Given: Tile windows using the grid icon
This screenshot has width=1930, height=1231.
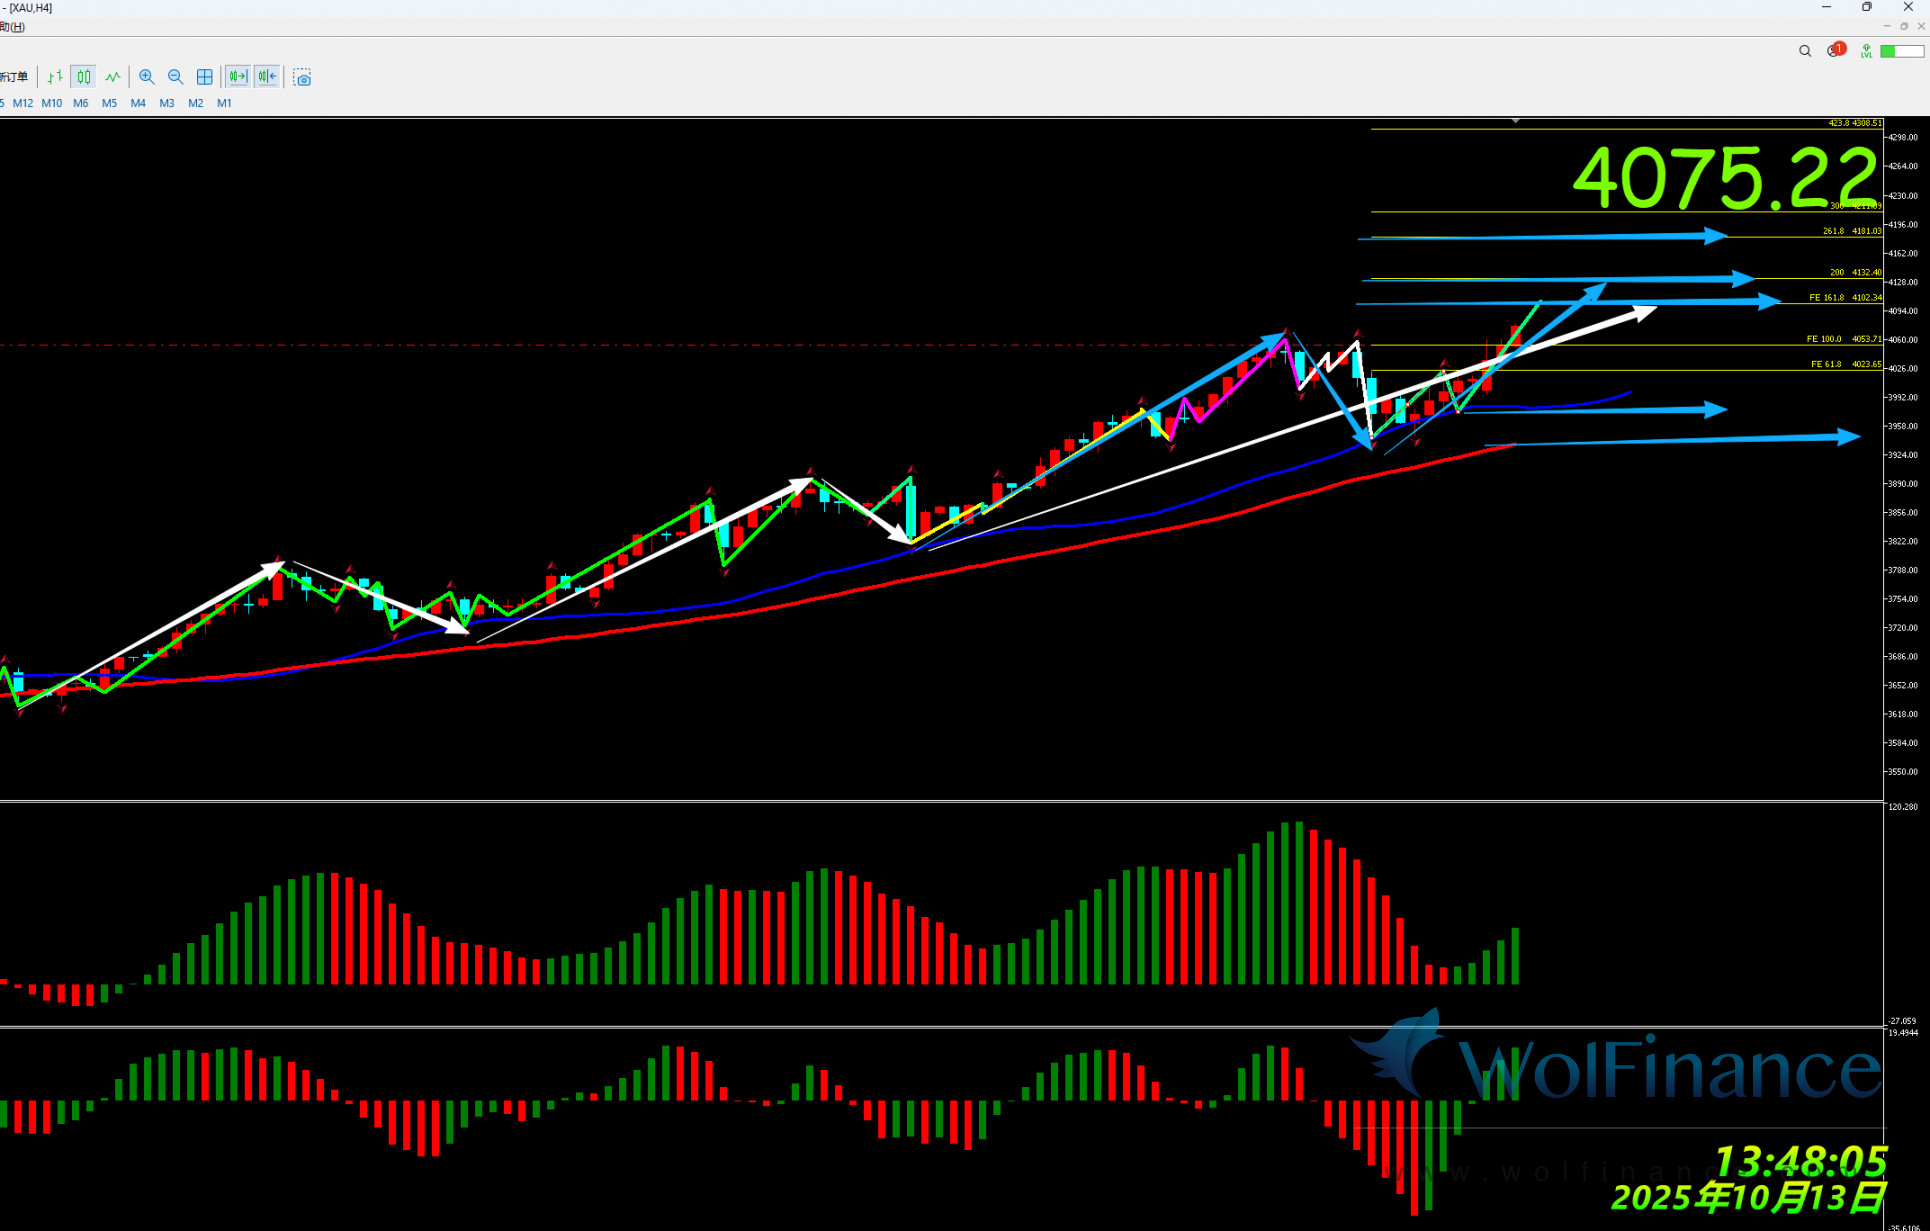Looking at the screenshot, I should click(205, 77).
